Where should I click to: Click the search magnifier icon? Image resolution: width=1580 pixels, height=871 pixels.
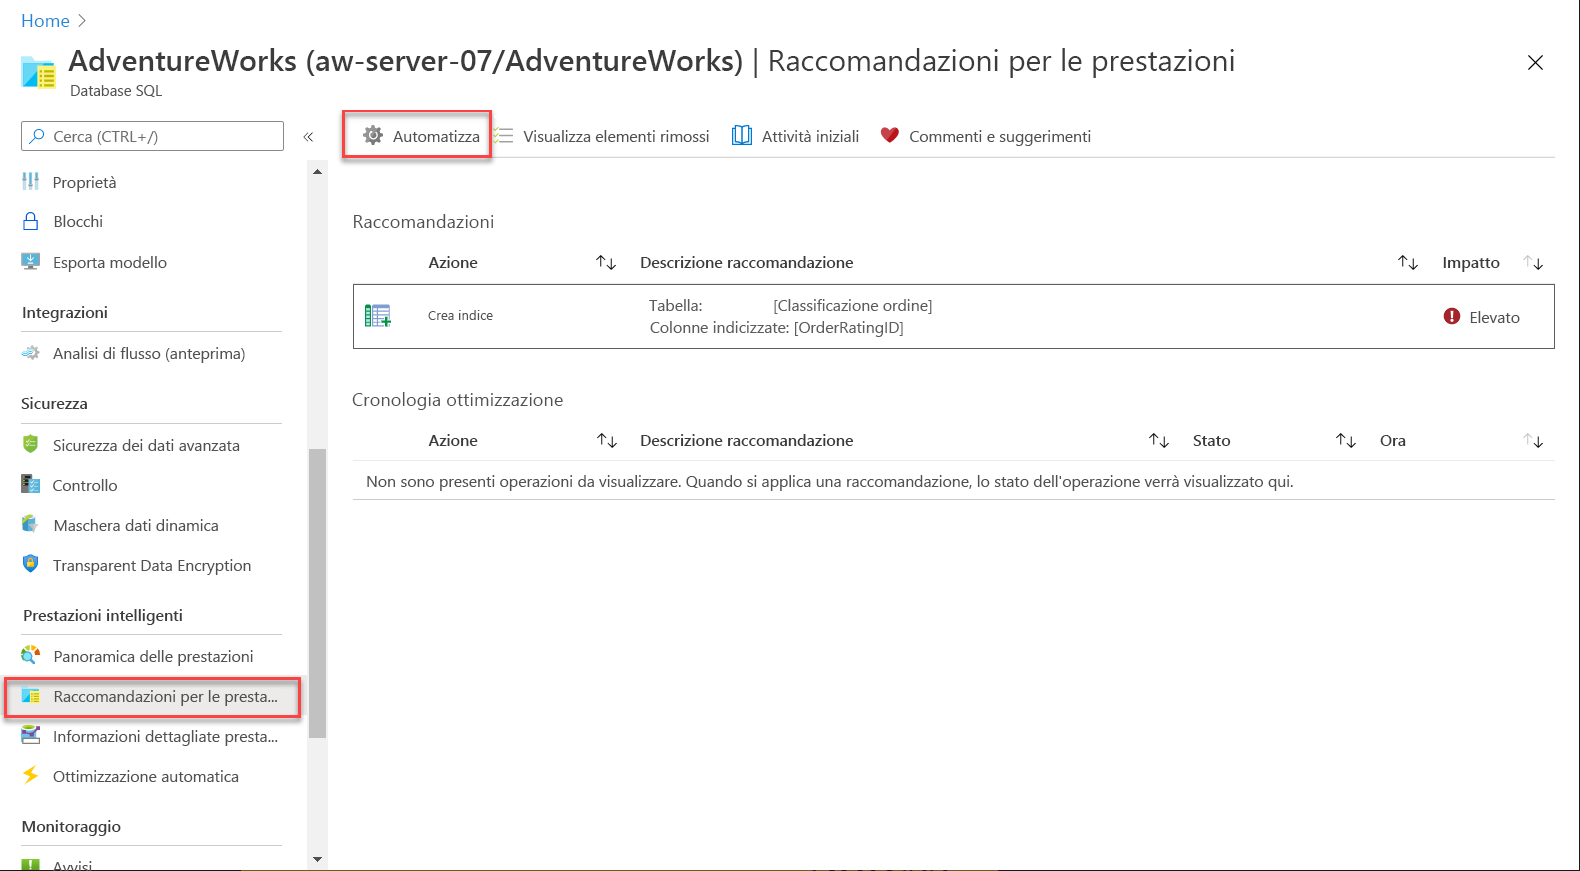pos(37,136)
